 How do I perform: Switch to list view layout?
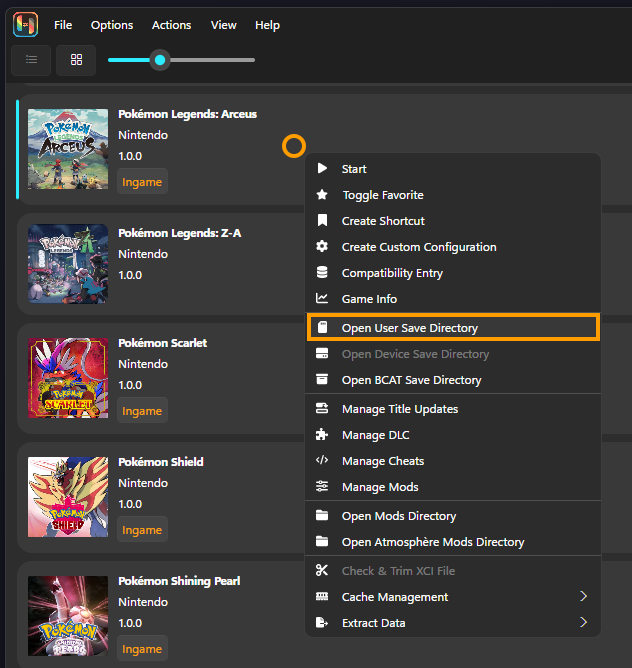[x=31, y=60]
